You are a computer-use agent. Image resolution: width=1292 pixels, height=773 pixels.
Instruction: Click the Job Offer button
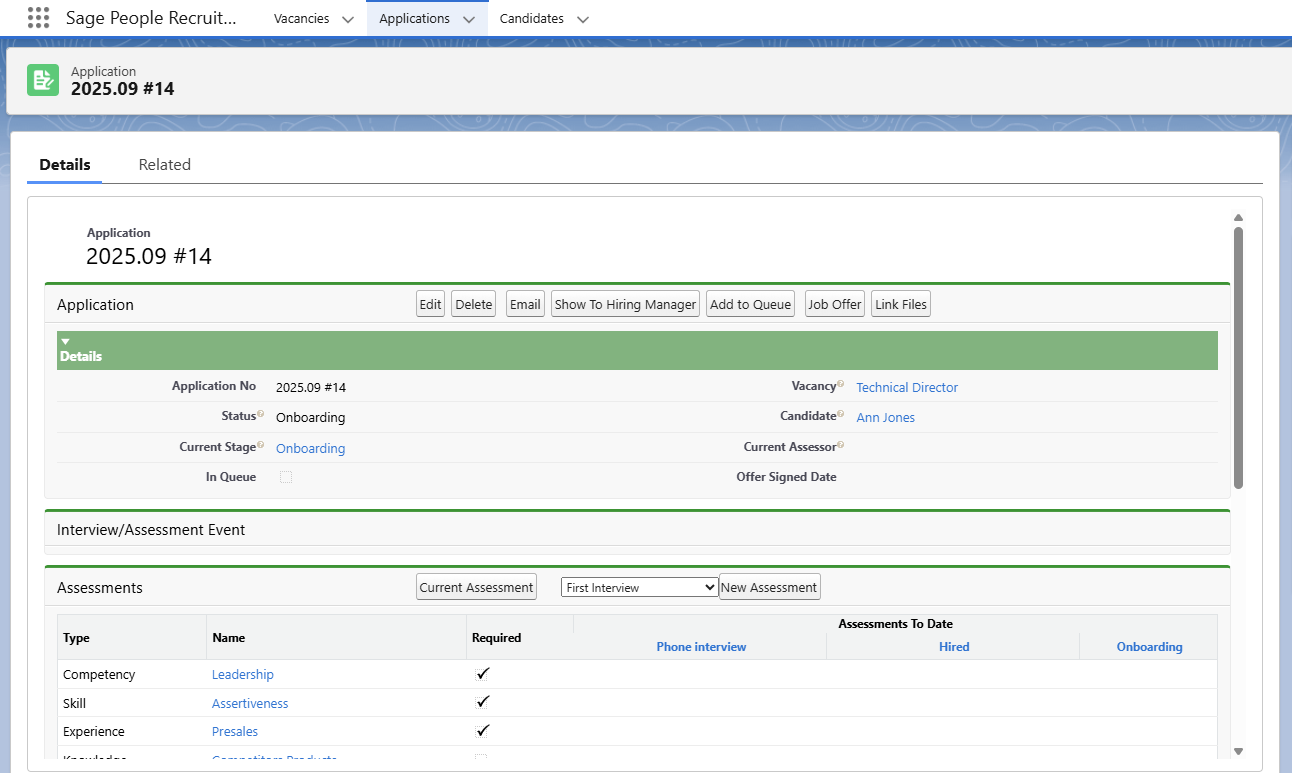(834, 305)
